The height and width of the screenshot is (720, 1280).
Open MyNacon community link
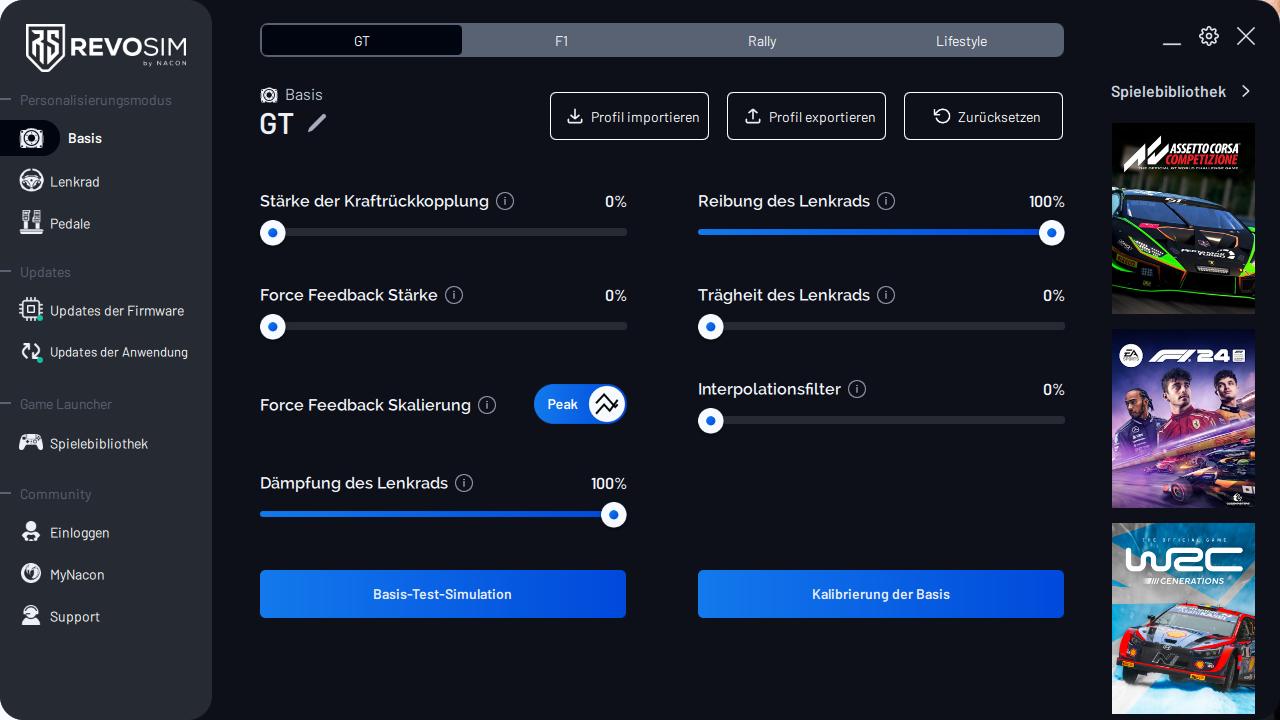[x=77, y=574]
